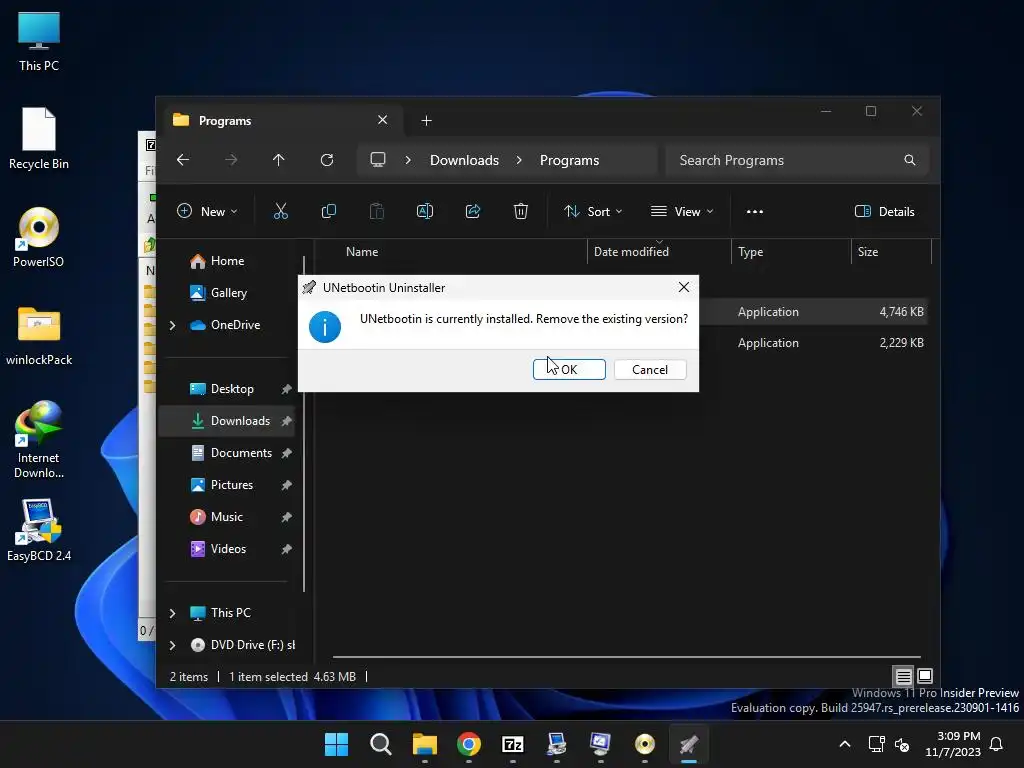Viewport: 1024px width, 768px height.
Task: Expand DVD Drive (F:) tree node
Action: tap(172, 645)
